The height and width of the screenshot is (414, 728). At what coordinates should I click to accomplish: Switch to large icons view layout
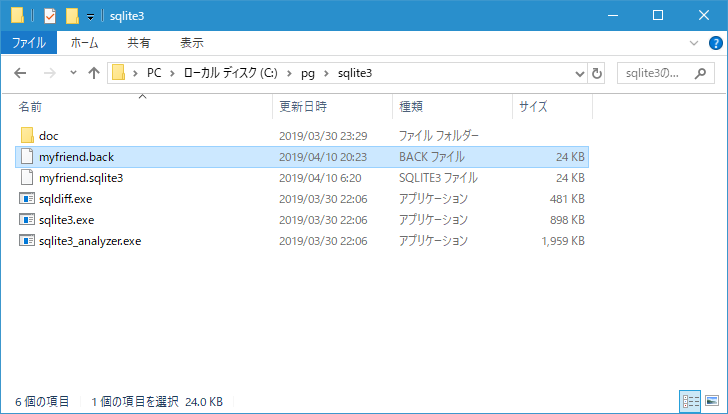pos(712,401)
